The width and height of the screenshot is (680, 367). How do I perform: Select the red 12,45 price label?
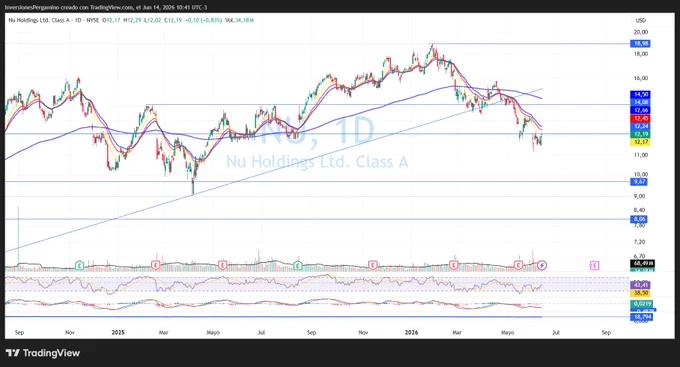pos(641,118)
